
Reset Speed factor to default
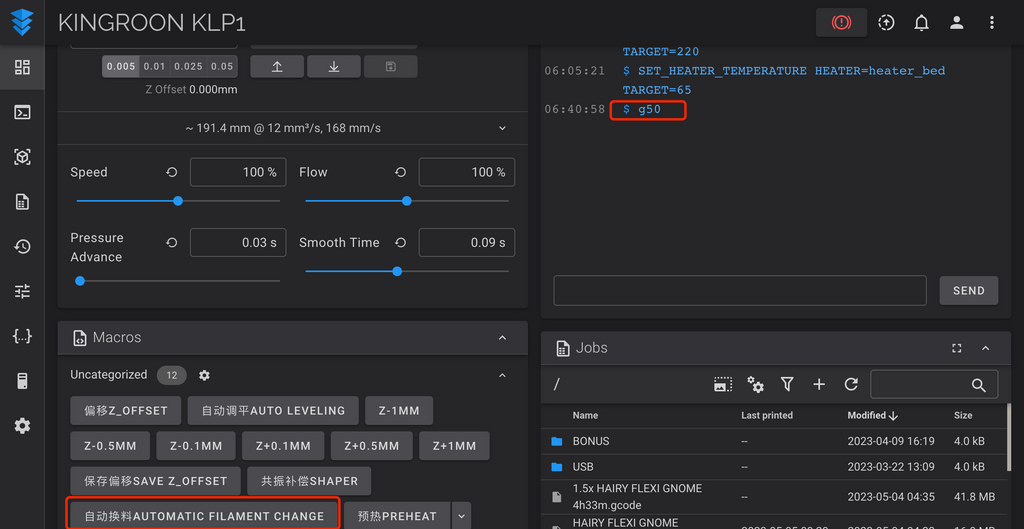click(172, 172)
